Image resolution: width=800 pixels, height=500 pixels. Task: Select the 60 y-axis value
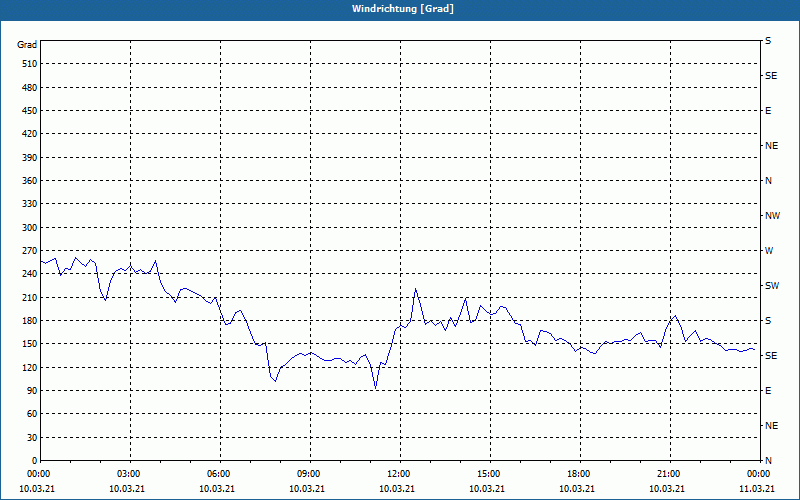click(32, 414)
